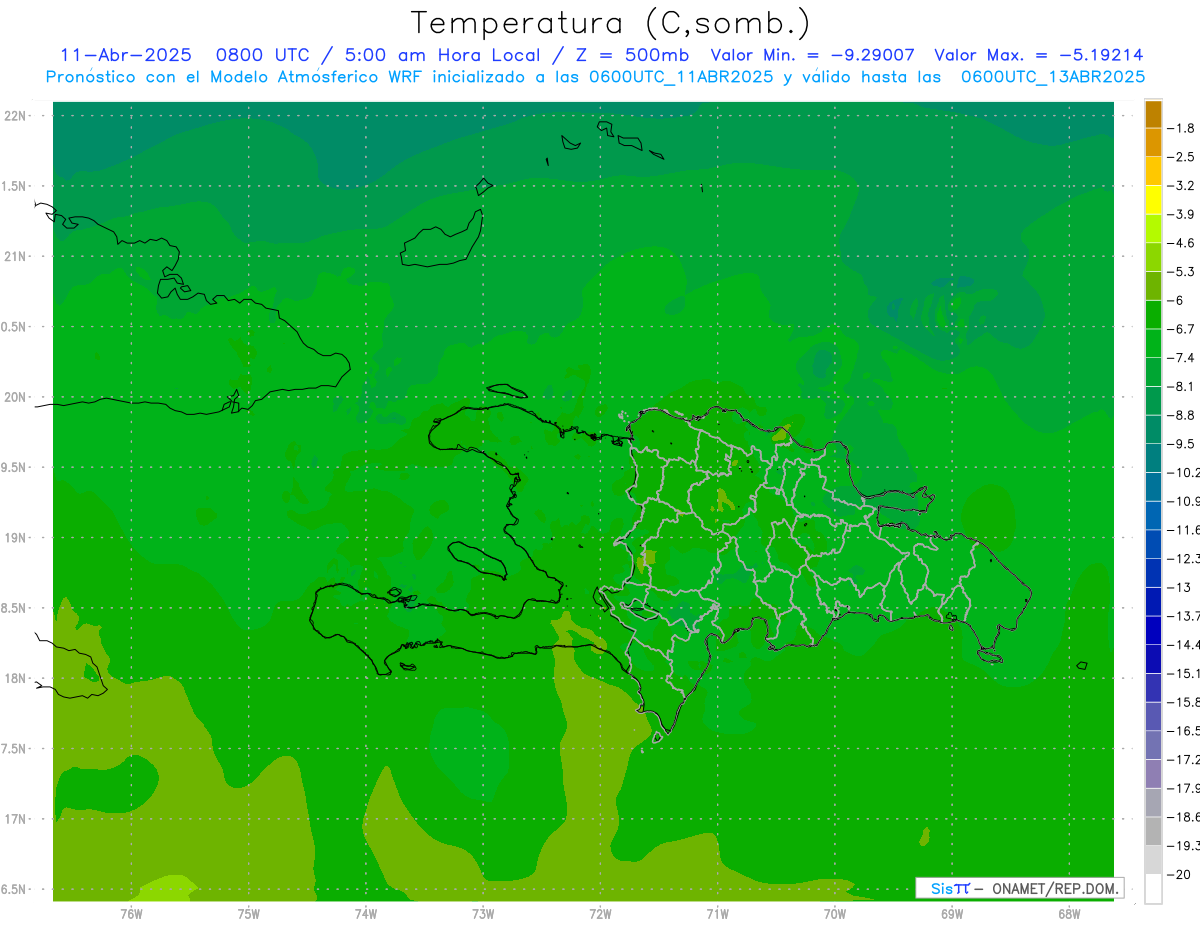Image resolution: width=1200 pixels, height=927 pixels.
Task: Click the "-20" color scale value
Action: [1178, 874]
